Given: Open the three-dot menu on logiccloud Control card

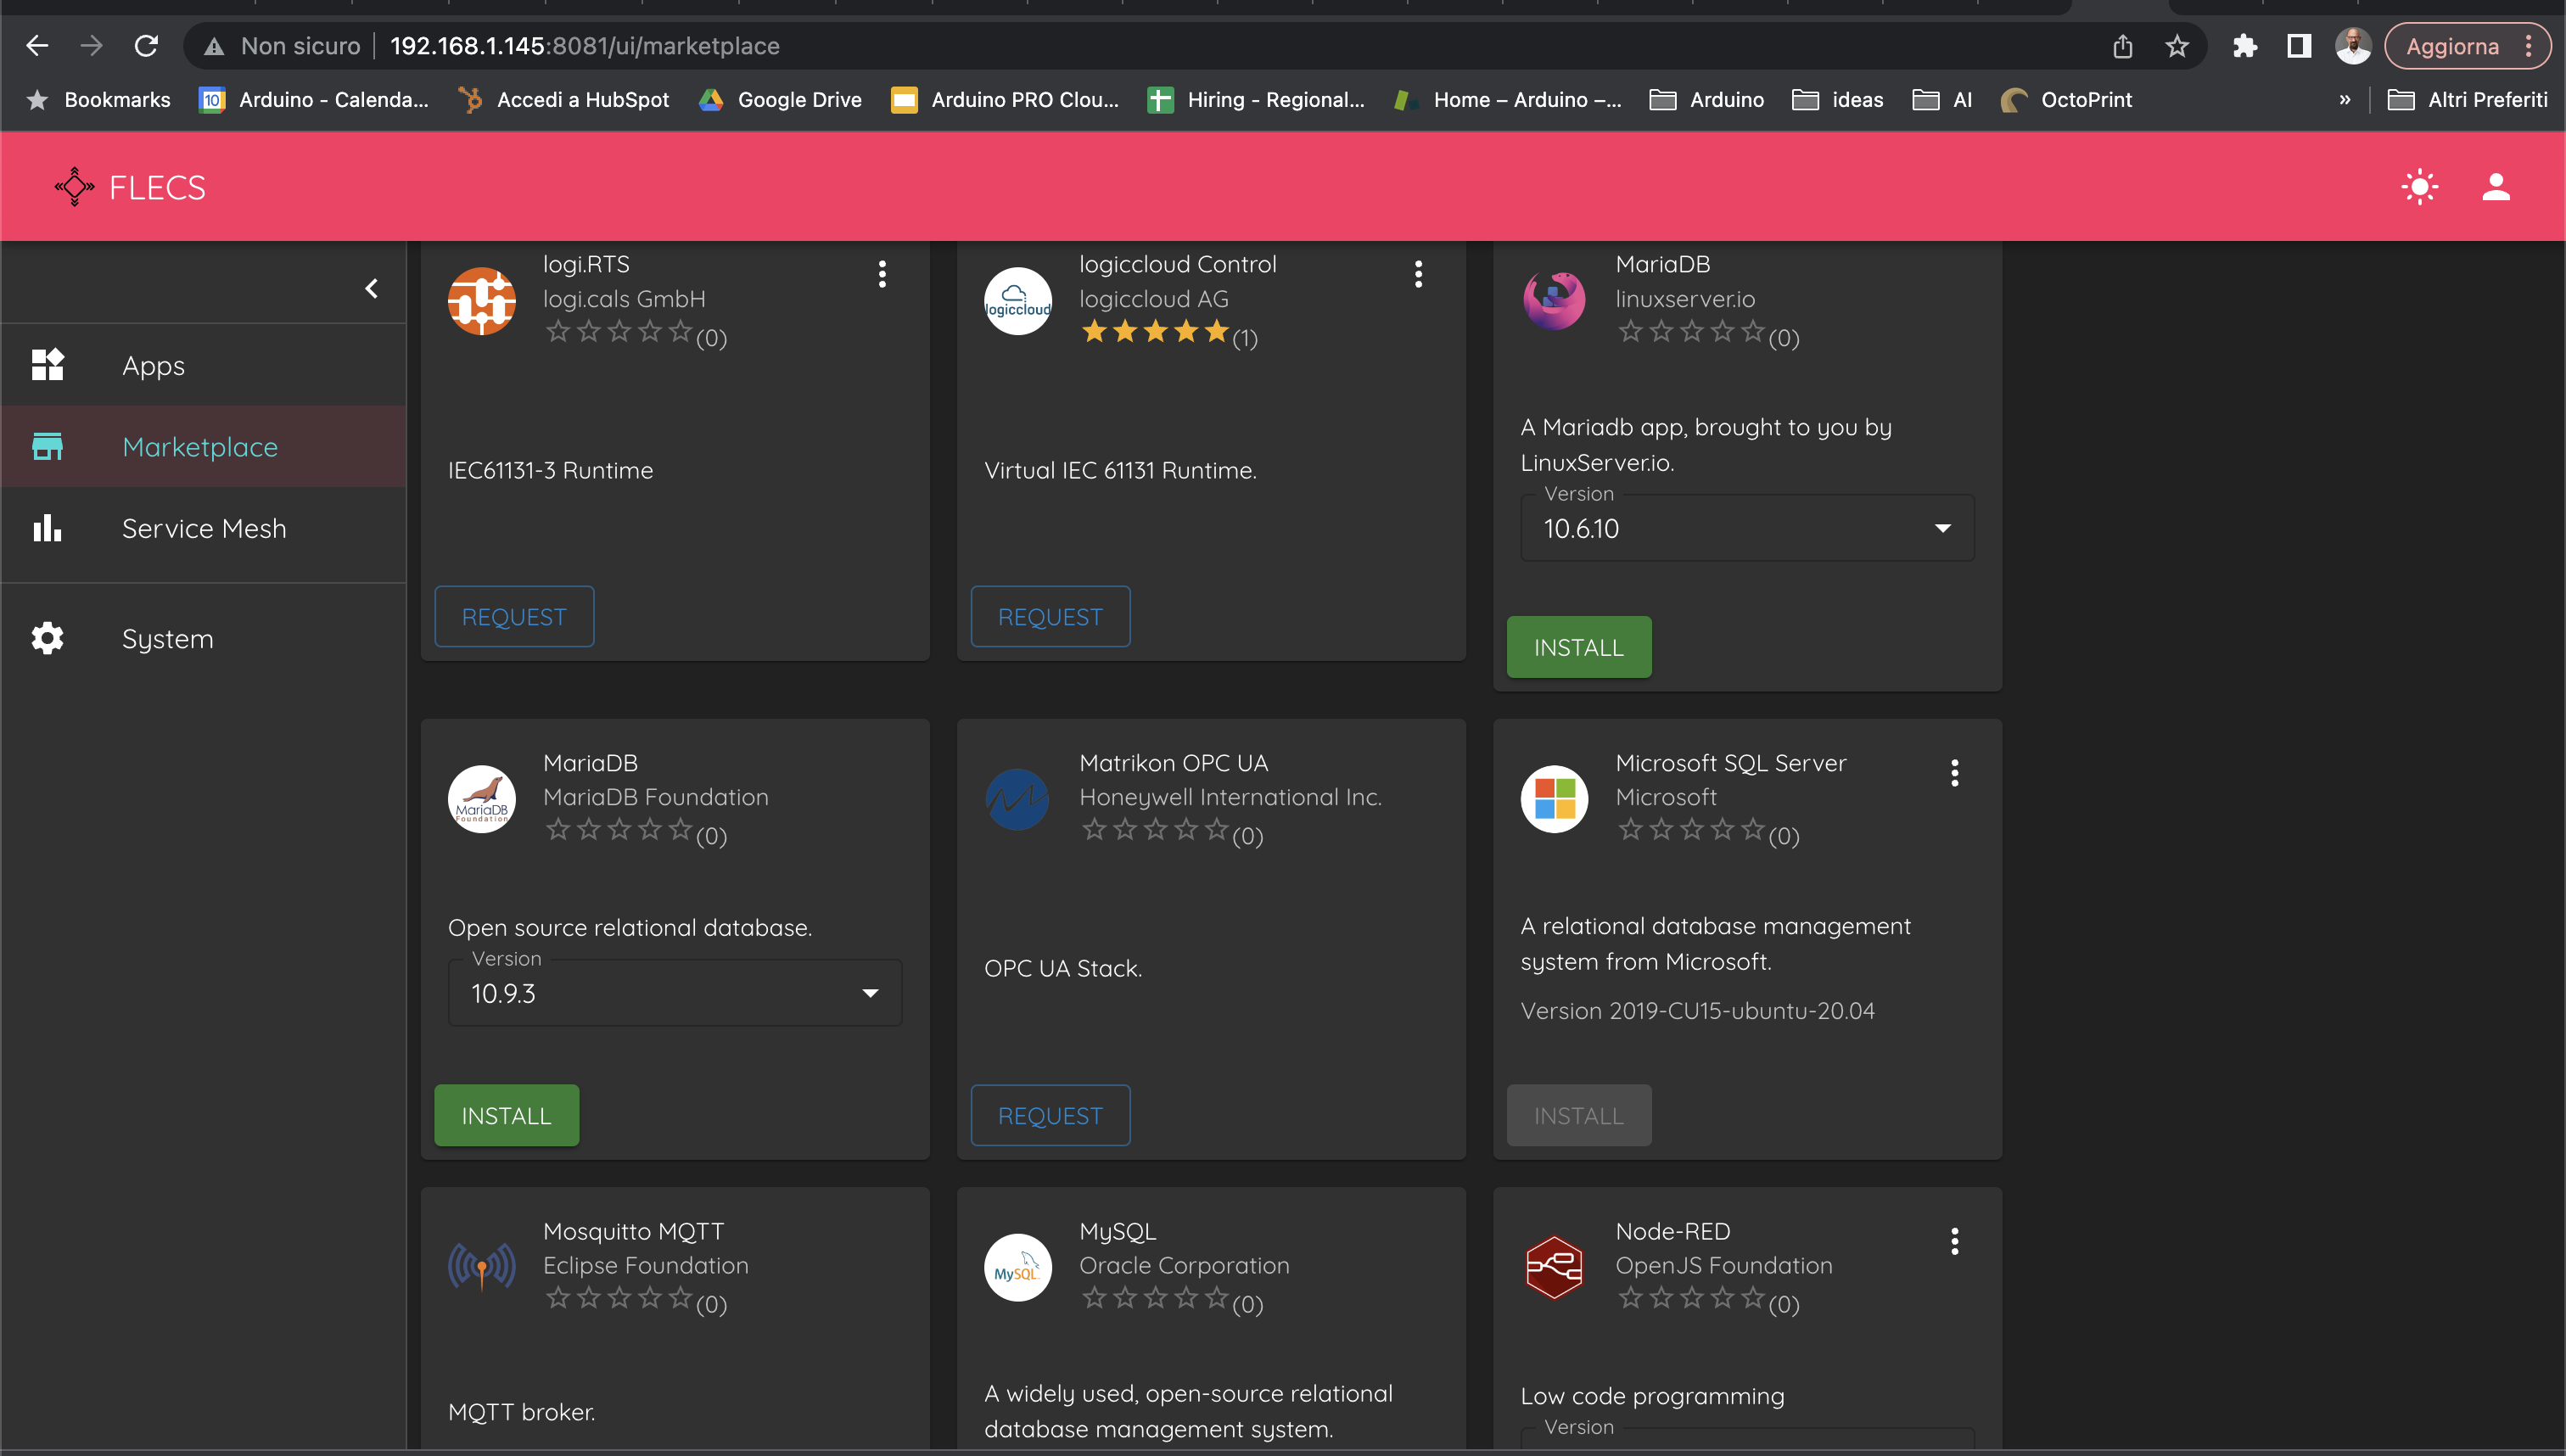Looking at the screenshot, I should point(1417,274).
